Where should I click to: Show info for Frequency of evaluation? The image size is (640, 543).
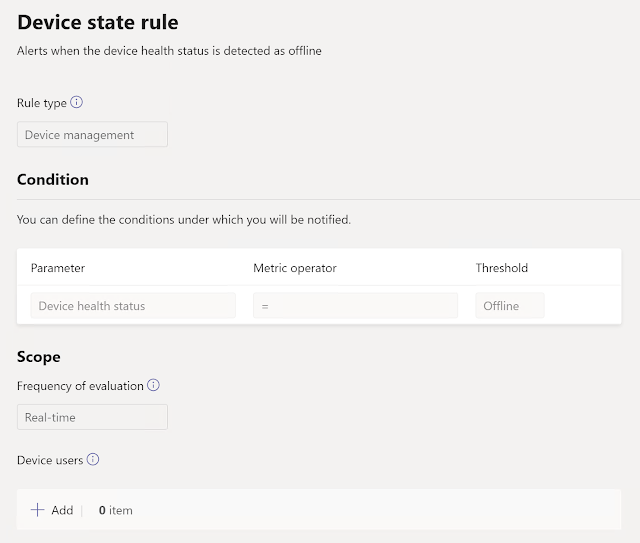click(154, 385)
